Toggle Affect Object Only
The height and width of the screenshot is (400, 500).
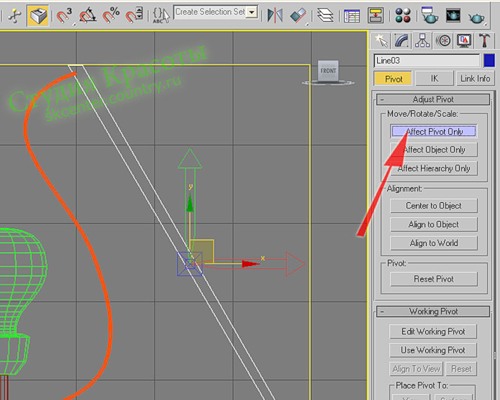[434, 150]
